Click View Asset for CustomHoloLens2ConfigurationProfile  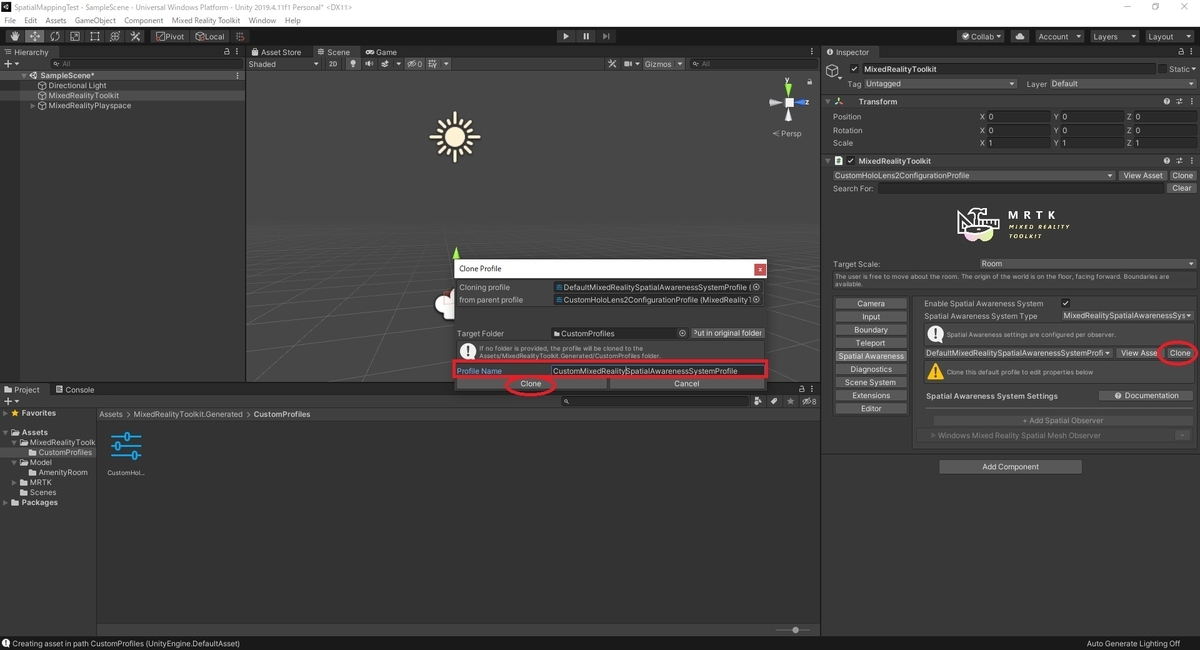click(1143, 176)
